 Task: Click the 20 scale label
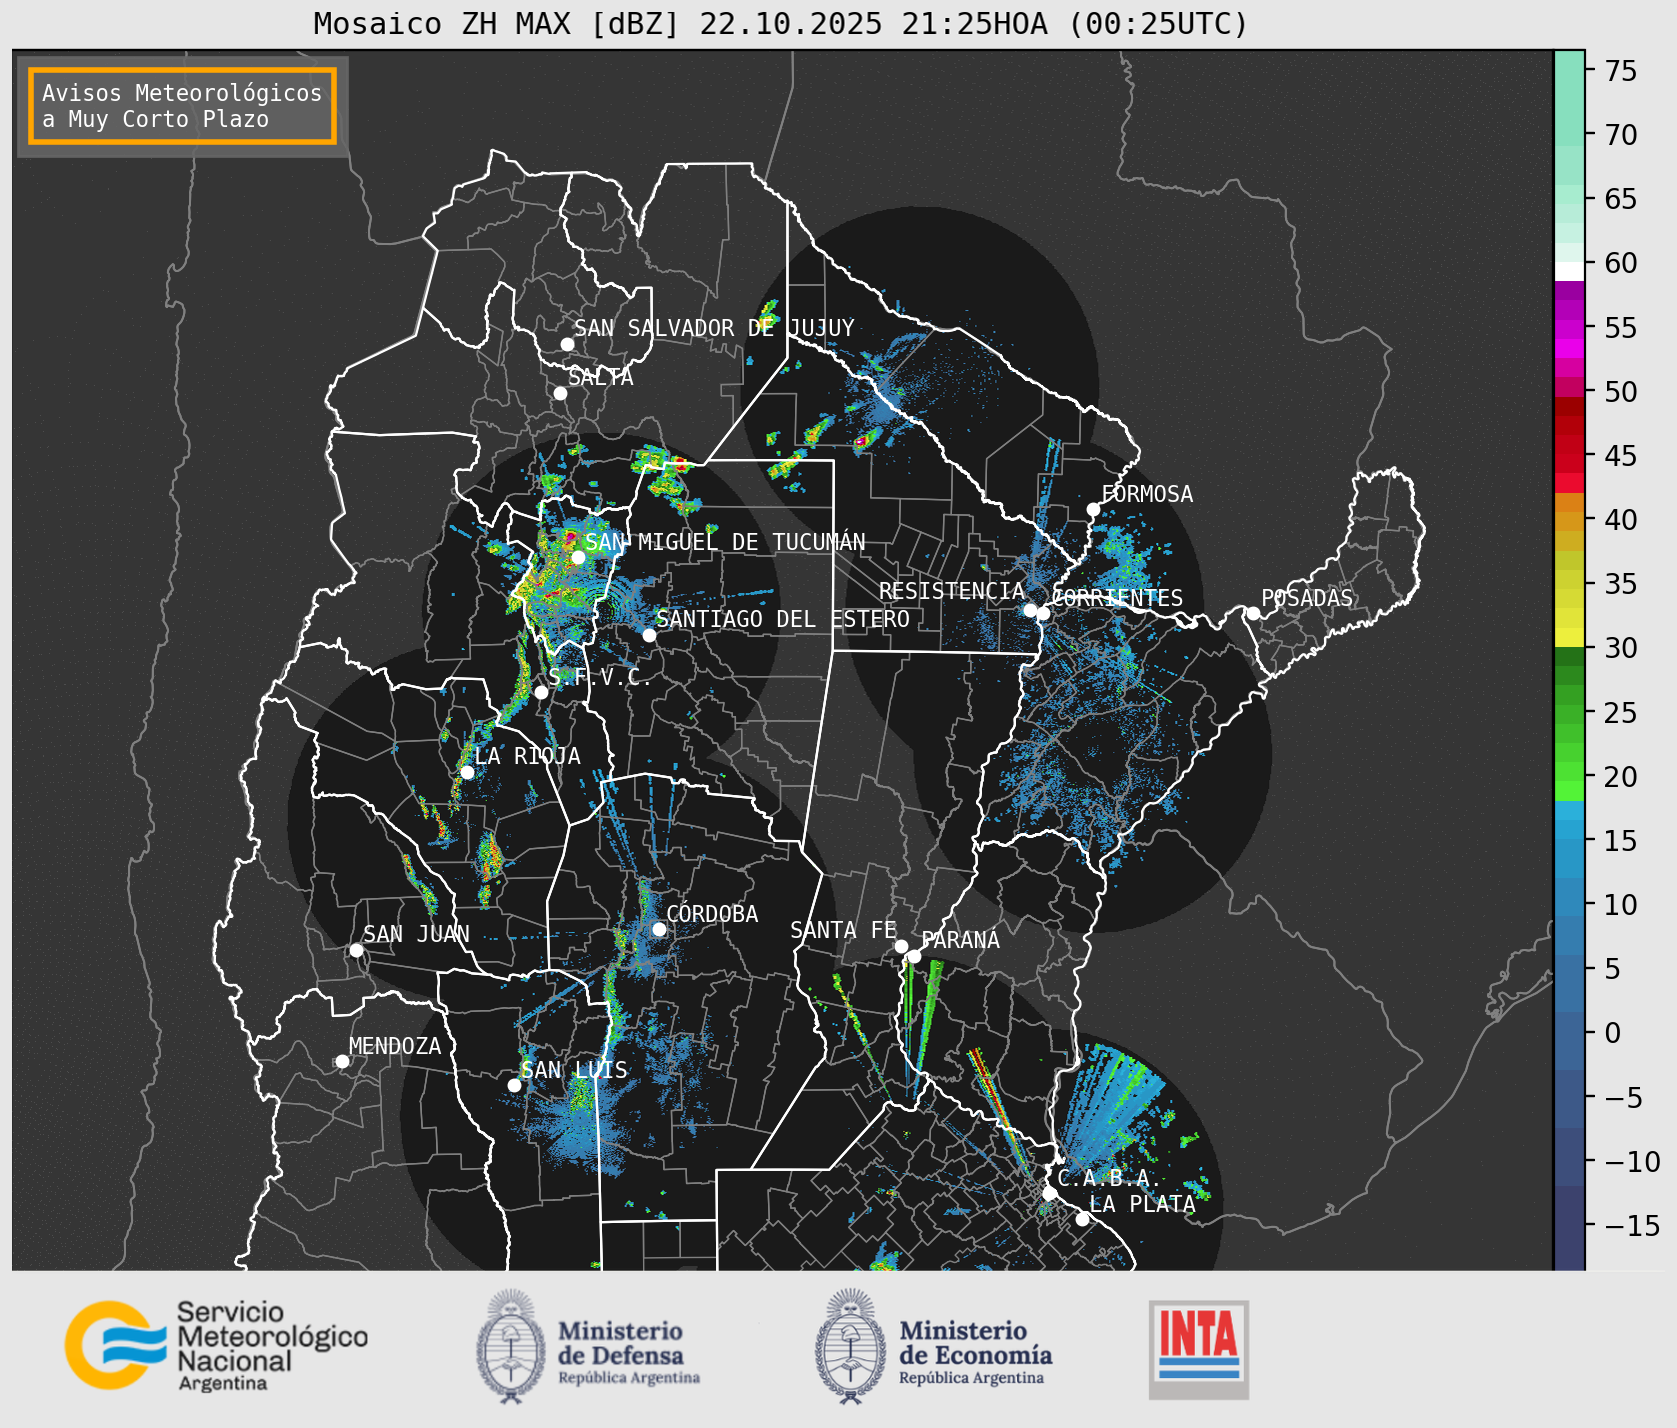[1621, 777]
